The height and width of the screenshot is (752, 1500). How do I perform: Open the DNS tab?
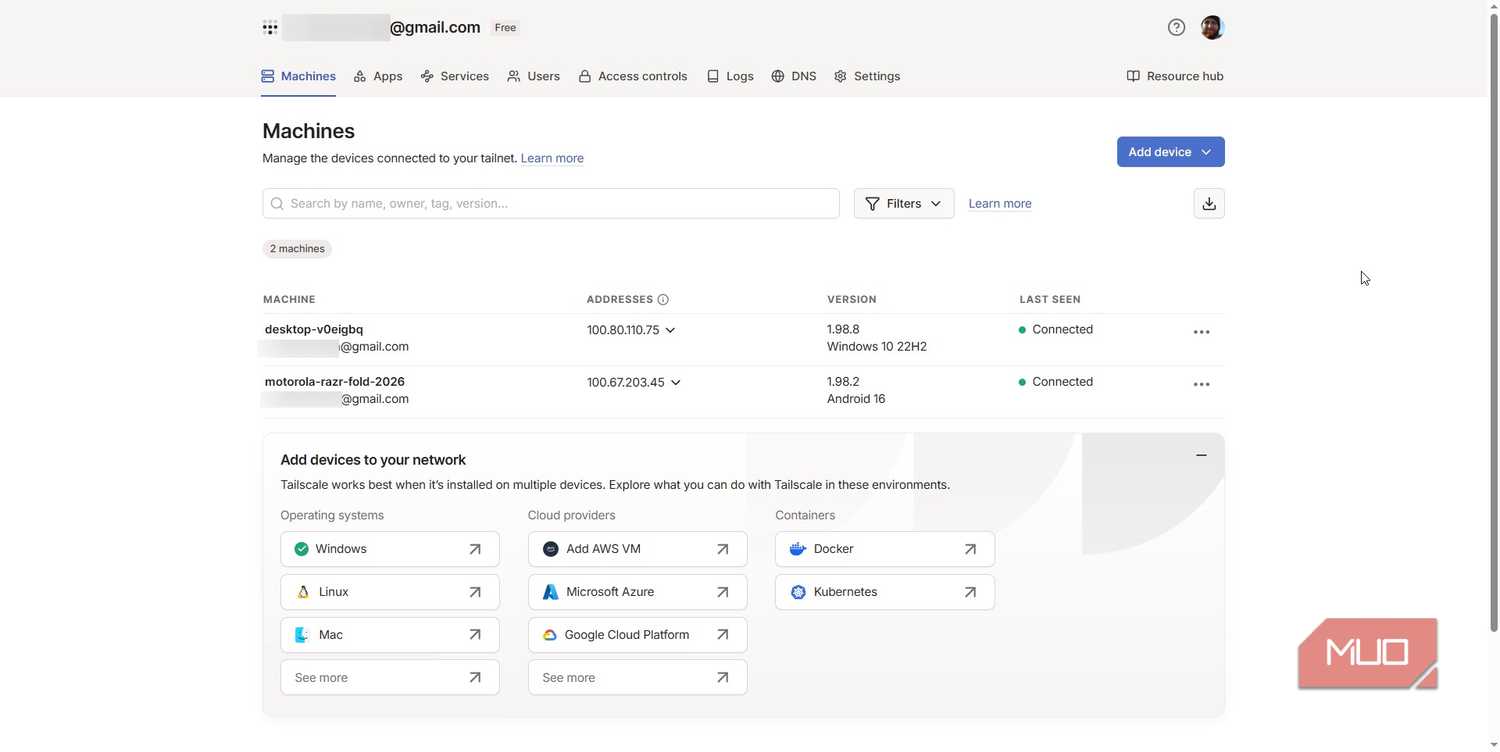coord(794,76)
